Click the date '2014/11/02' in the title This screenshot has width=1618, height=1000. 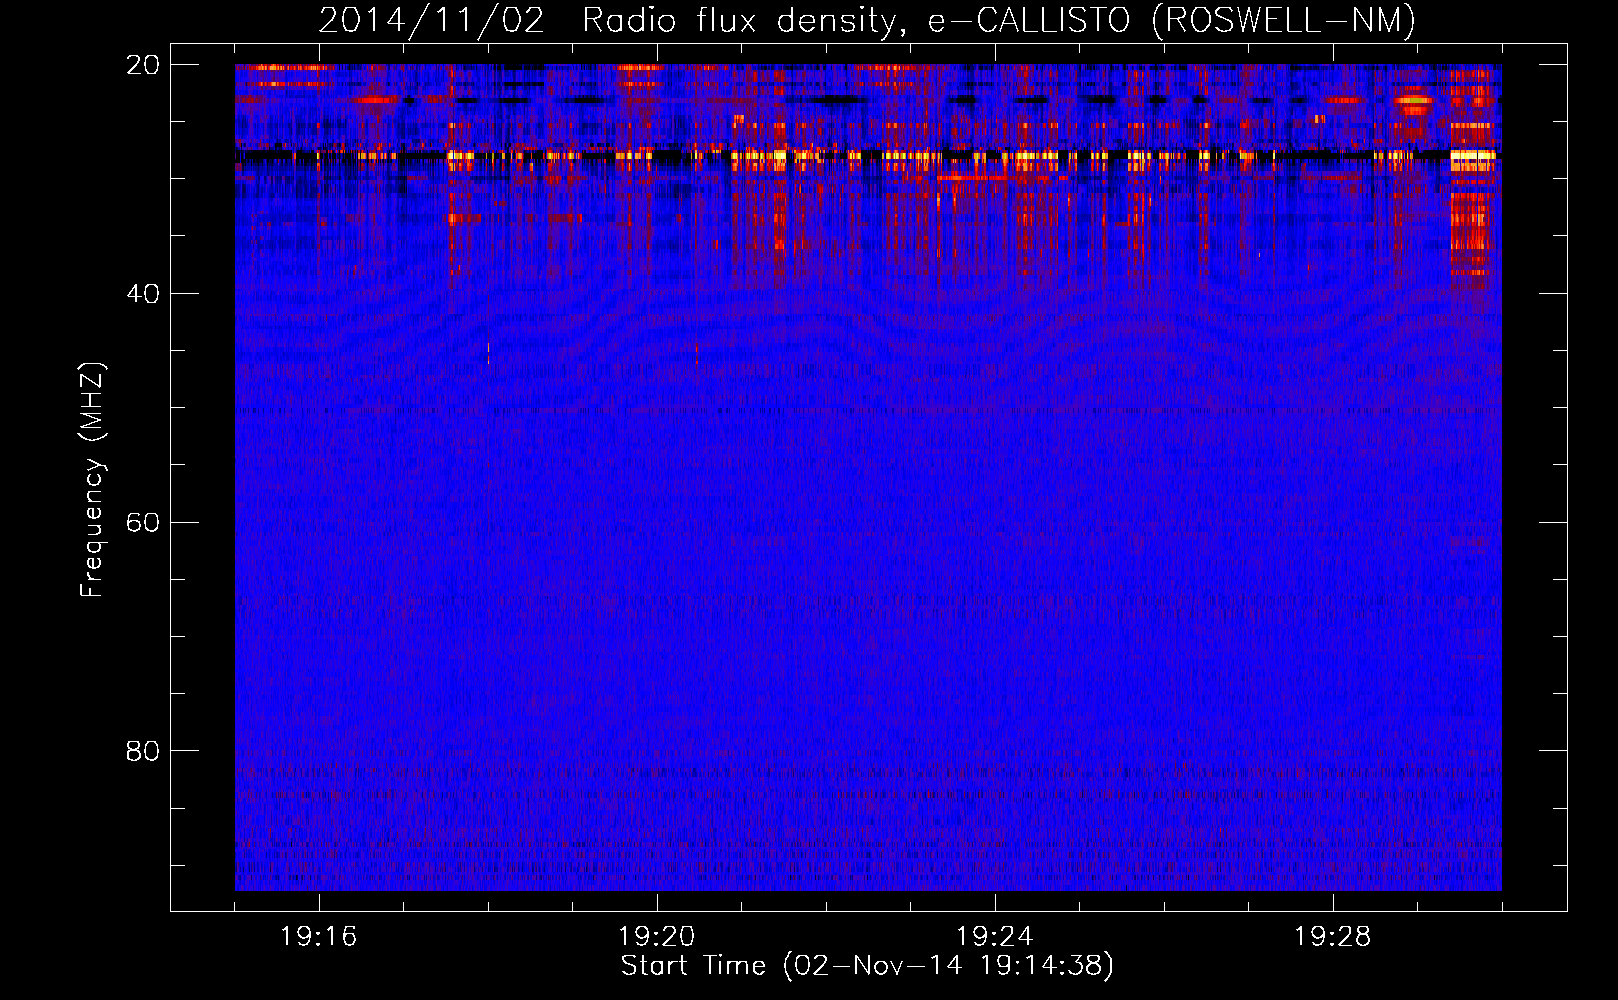[431, 21]
